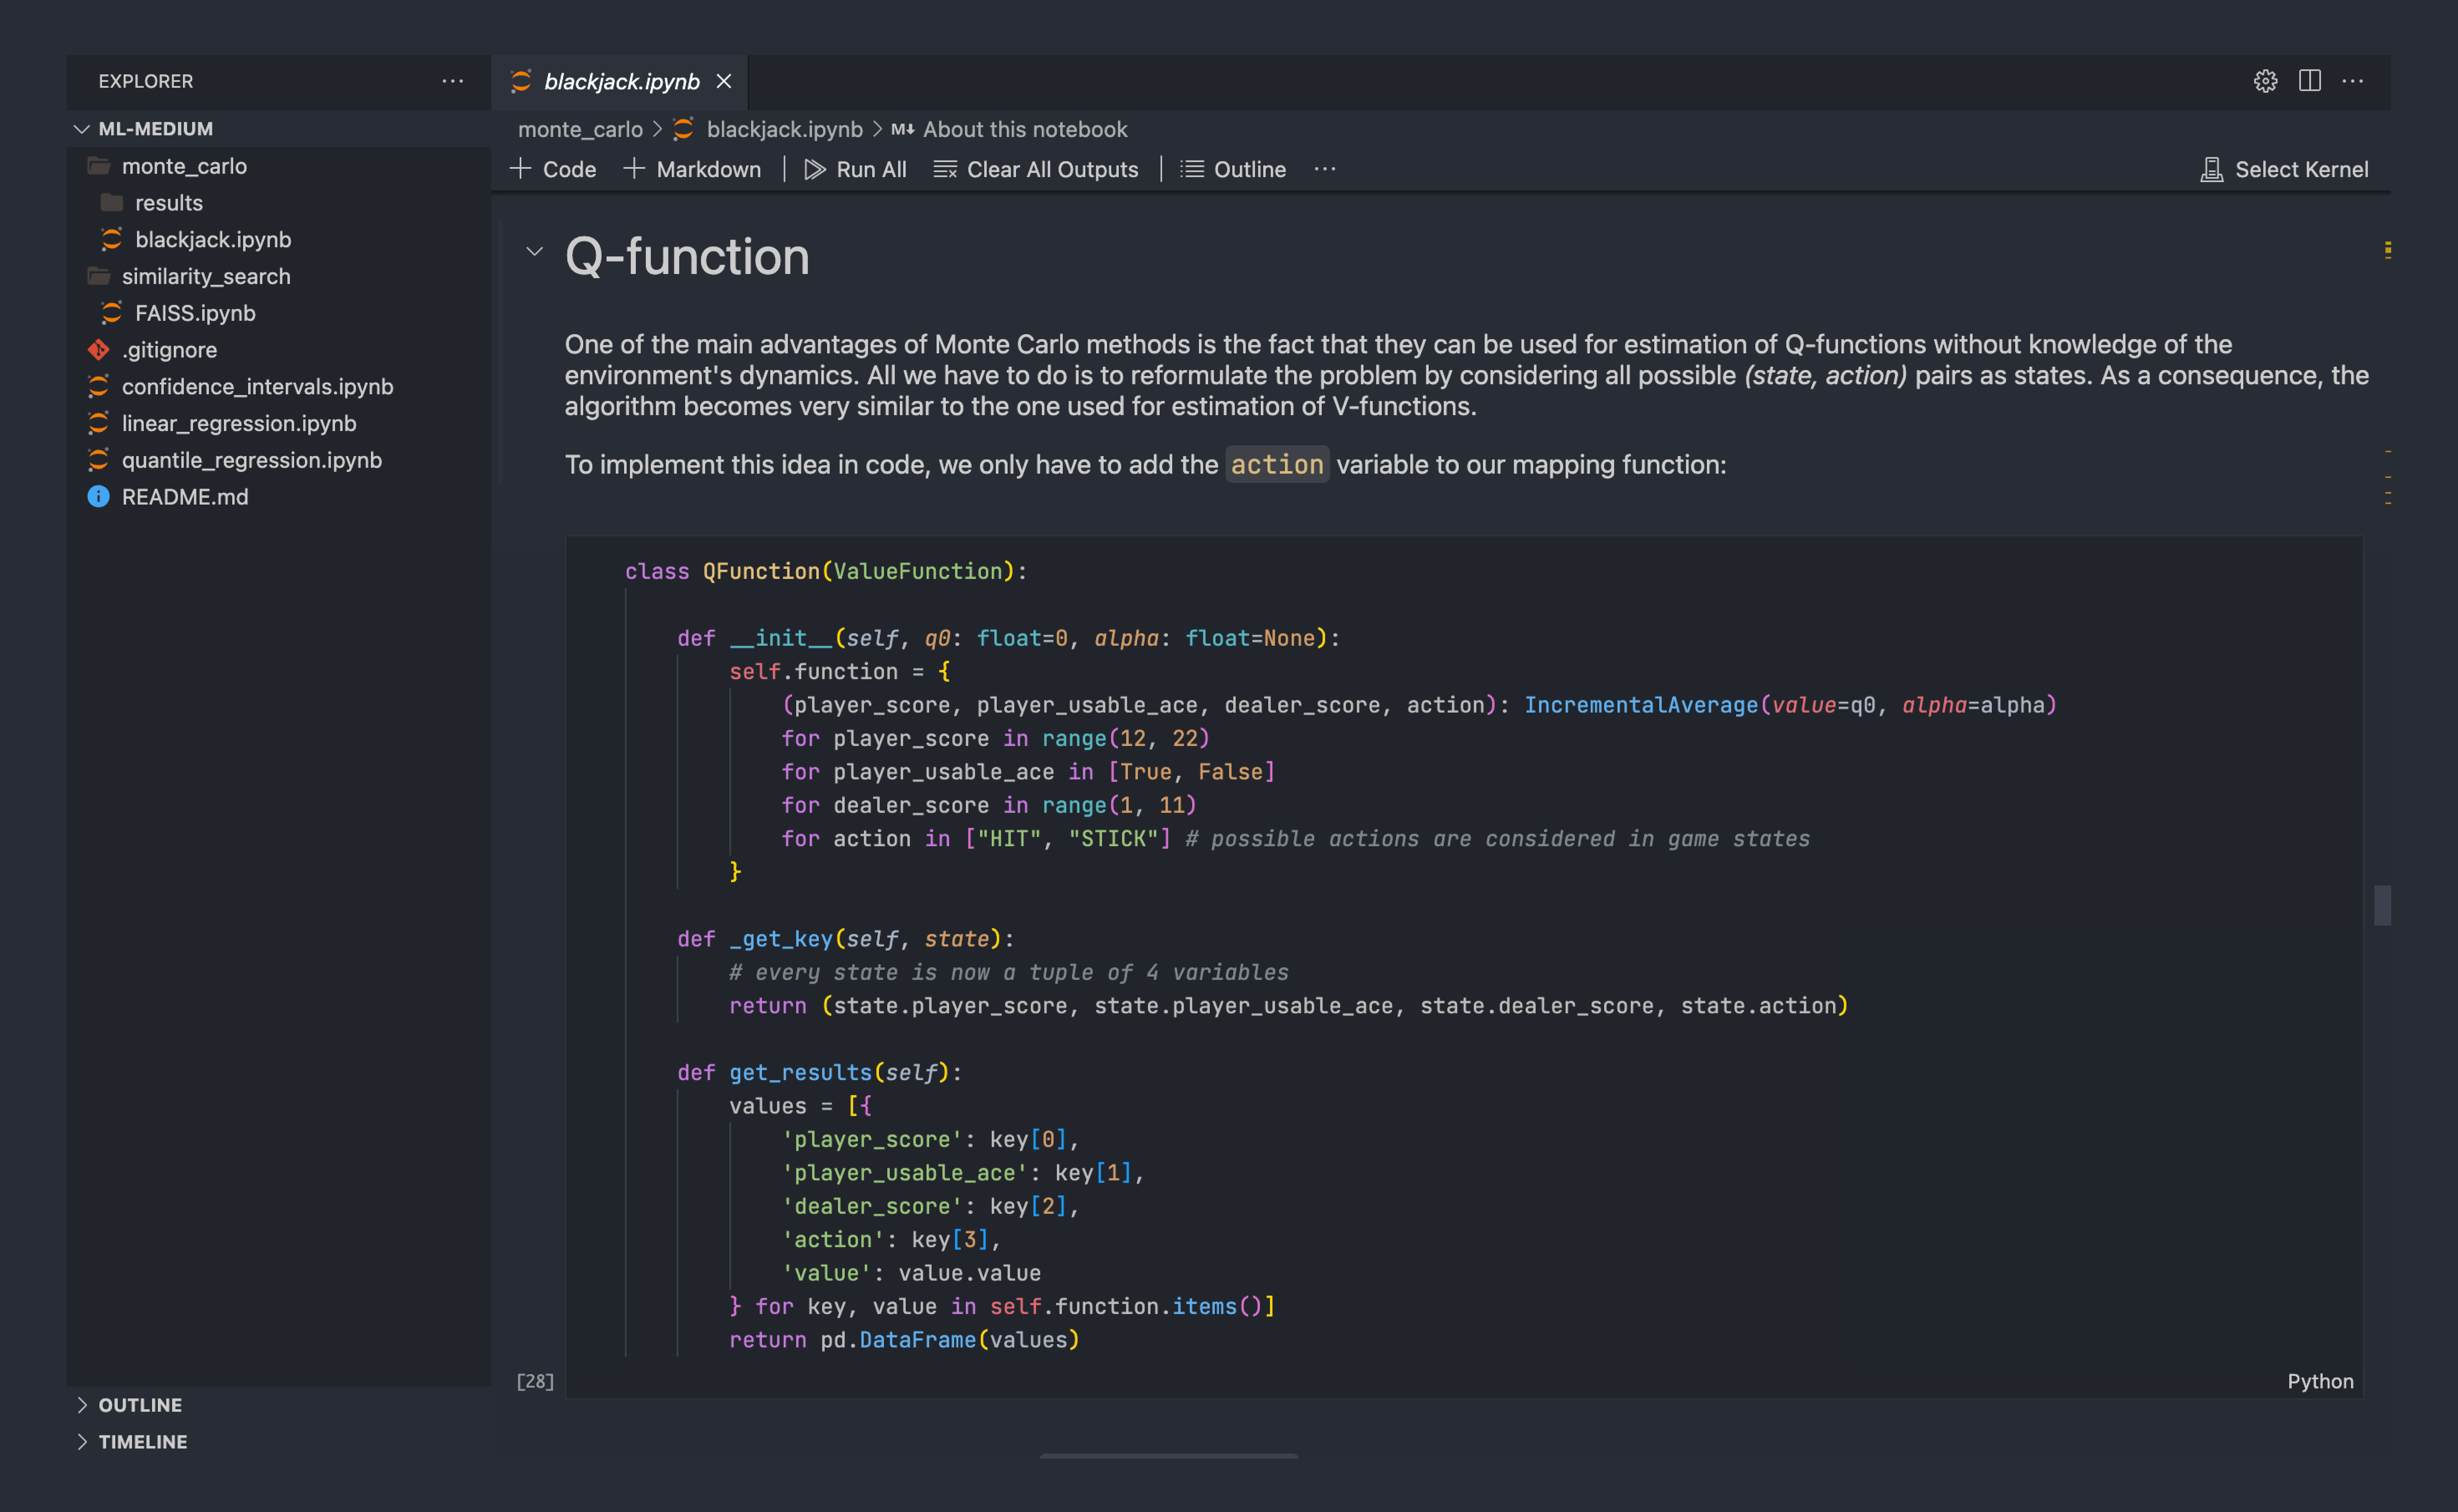The height and width of the screenshot is (1512, 2458).
Task: Open the Outline list icon
Action: (x=1191, y=169)
